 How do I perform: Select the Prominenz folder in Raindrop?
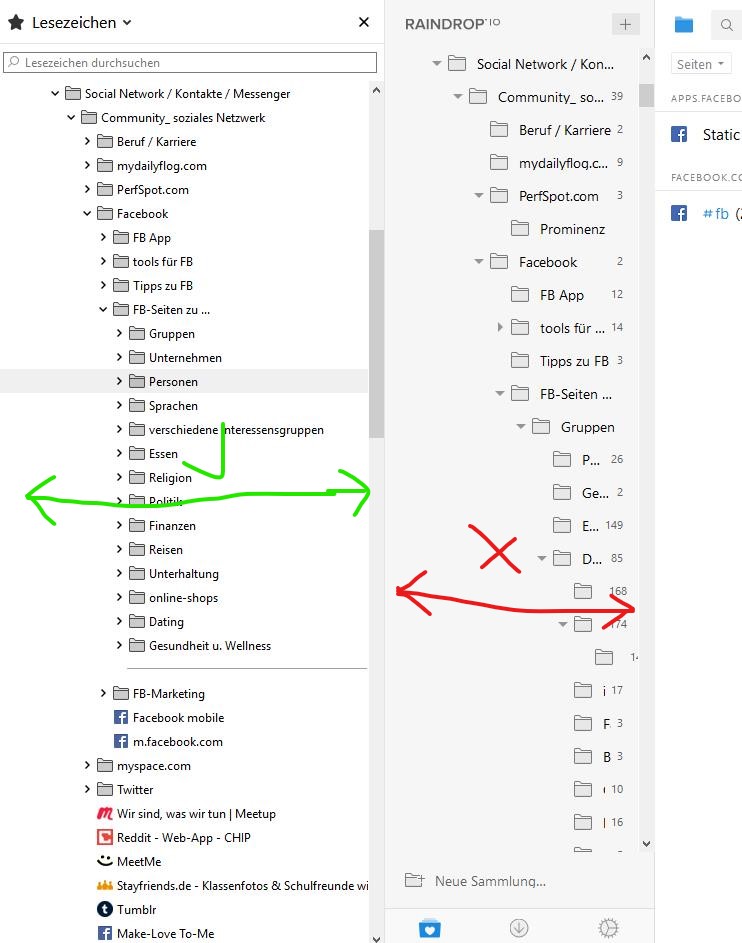click(x=557, y=229)
